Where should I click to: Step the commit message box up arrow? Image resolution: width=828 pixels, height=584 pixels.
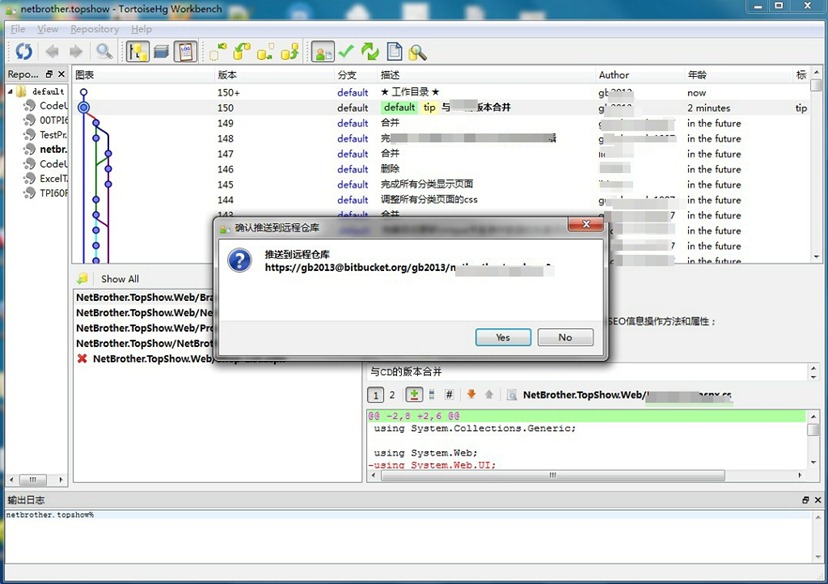(x=813, y=369)
